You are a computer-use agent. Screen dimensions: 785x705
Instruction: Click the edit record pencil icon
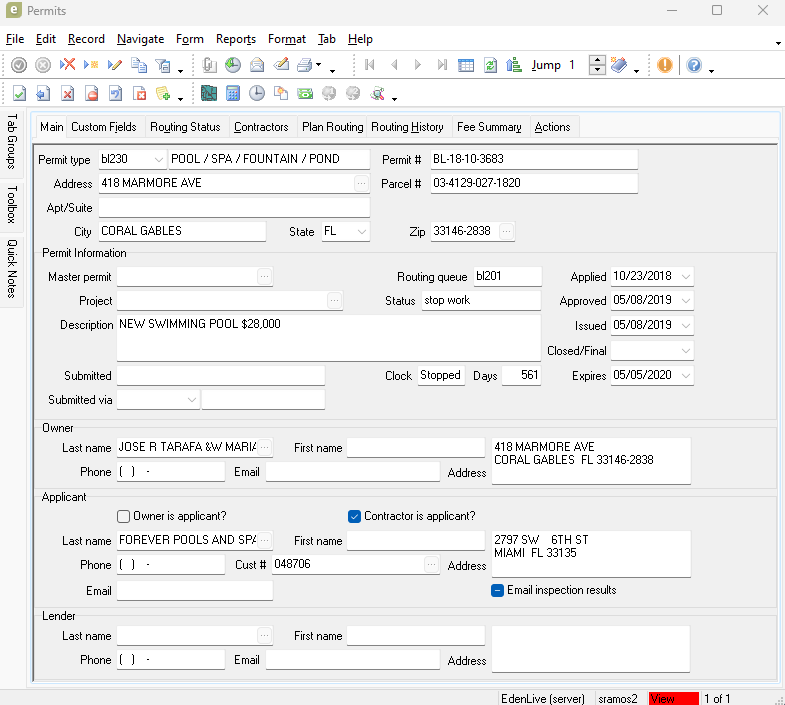coord(114,65)
